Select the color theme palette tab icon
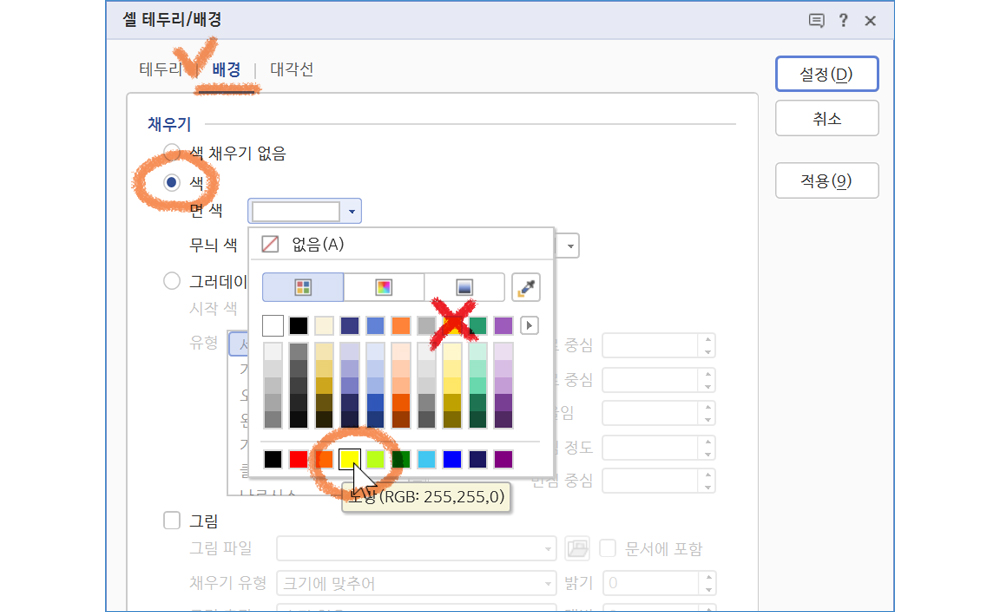Image resolution: width=1000 pixels, height=612 pixels. point(303,287)
